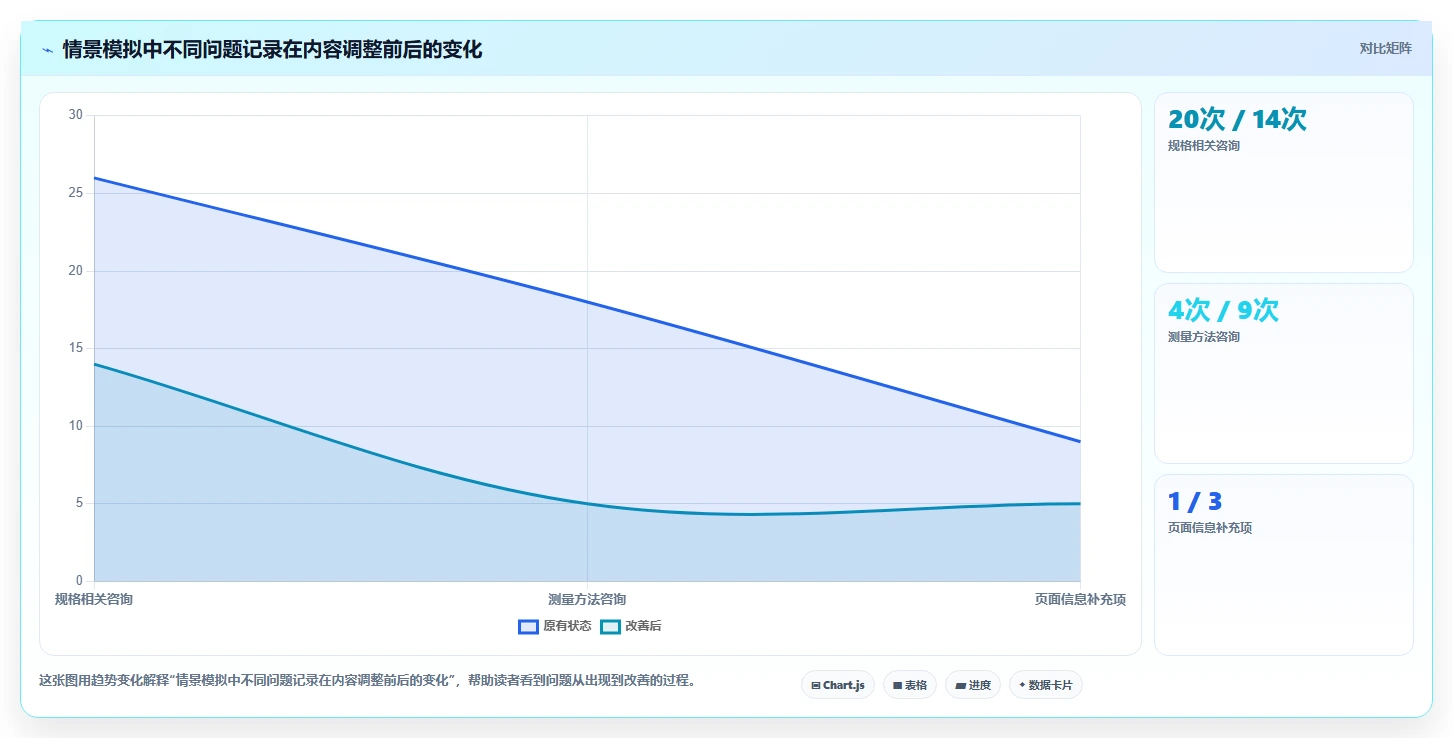Viewport: 1453px width, 738px height.
Task: Click the 原有状态 data point at 测量方法咨询
Action: pyautogui.click(x=587, y=302)
